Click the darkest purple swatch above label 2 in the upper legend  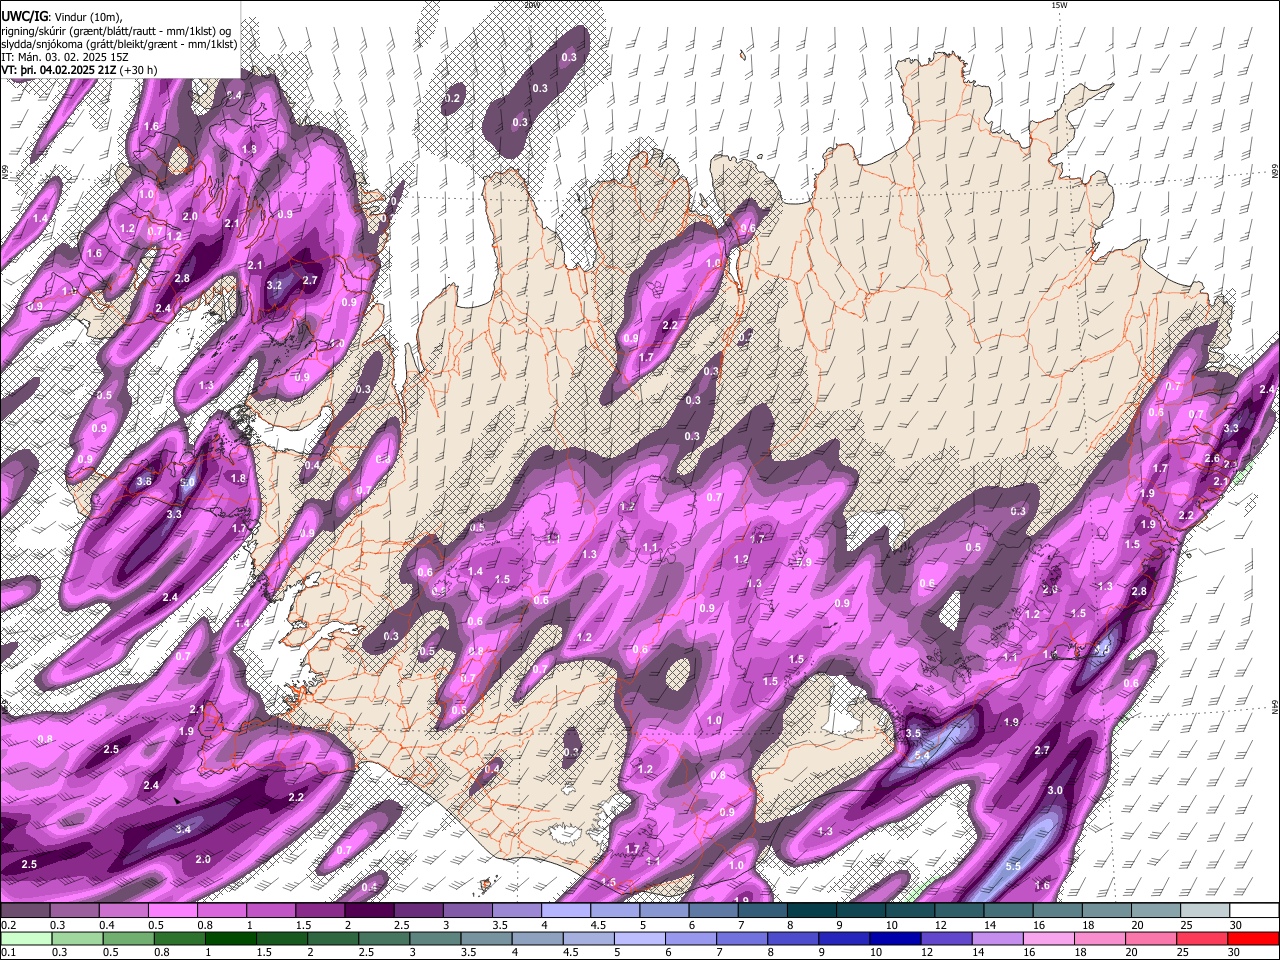(x=369, y=911)
